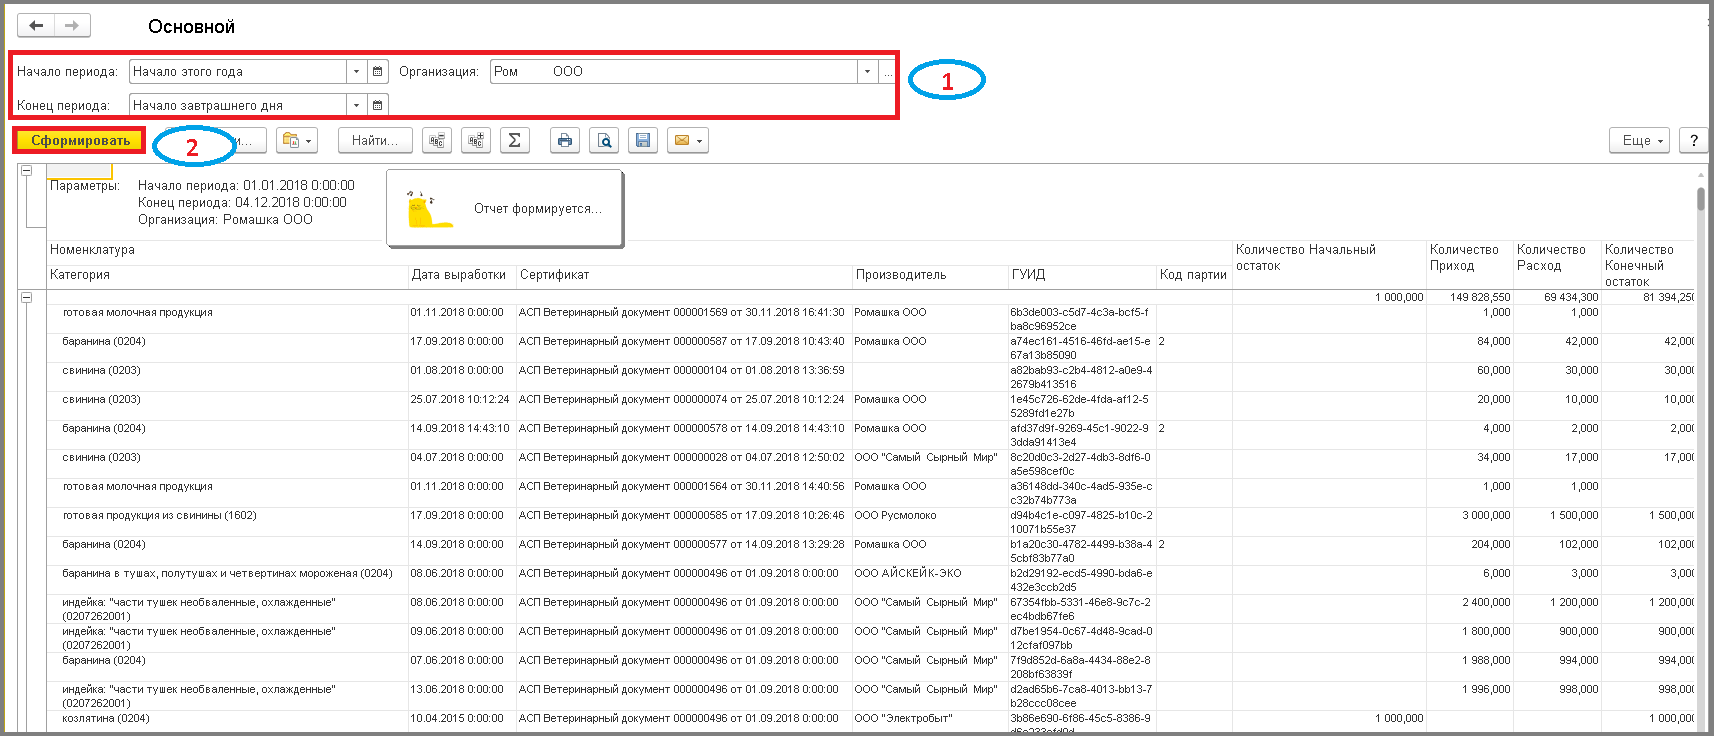Click into the Конец периода field
Viewport: 1714px width, 736px height.
238,105
